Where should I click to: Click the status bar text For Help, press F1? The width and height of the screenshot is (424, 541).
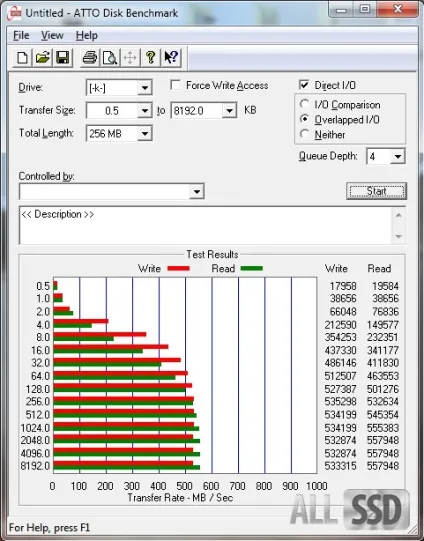click(x=49, y=528)
